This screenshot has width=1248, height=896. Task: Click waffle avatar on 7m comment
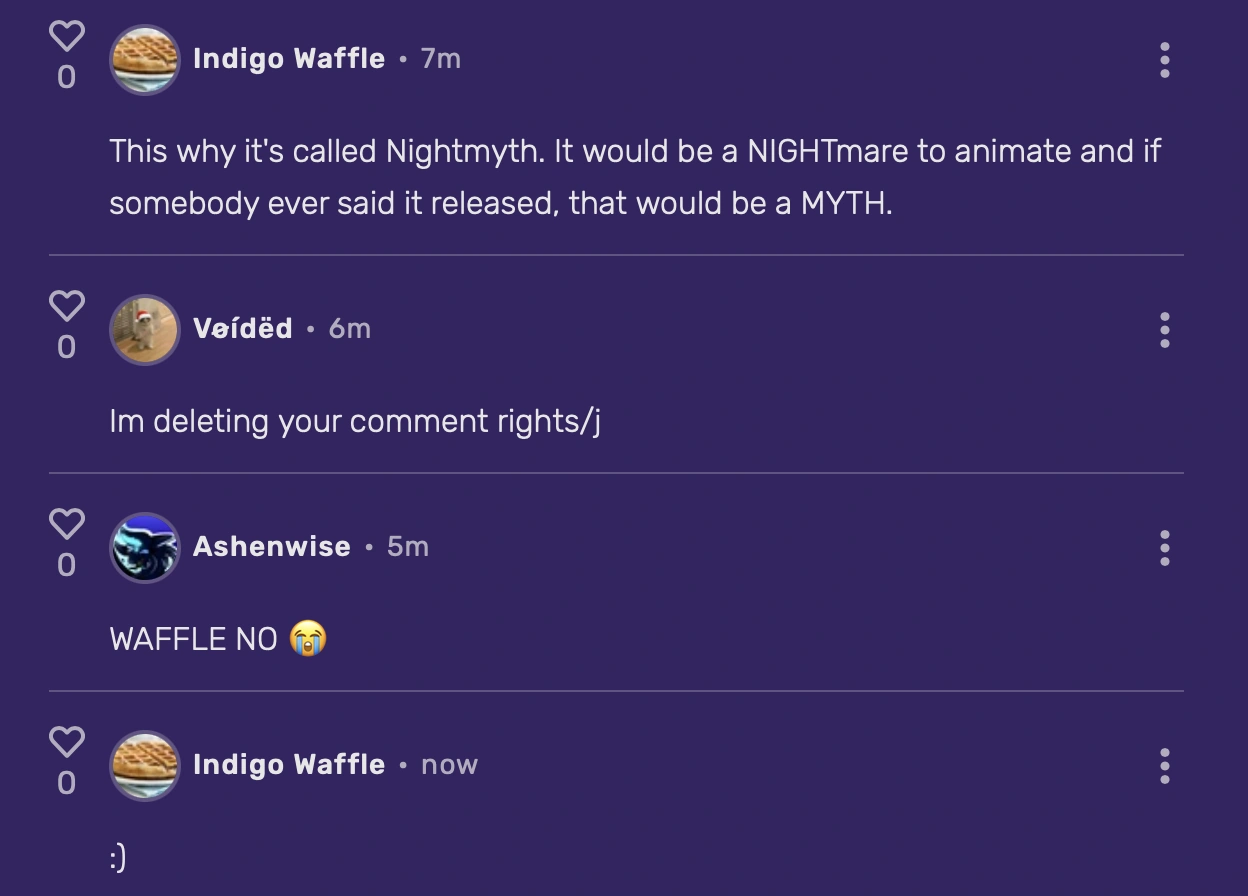point(145,60)
